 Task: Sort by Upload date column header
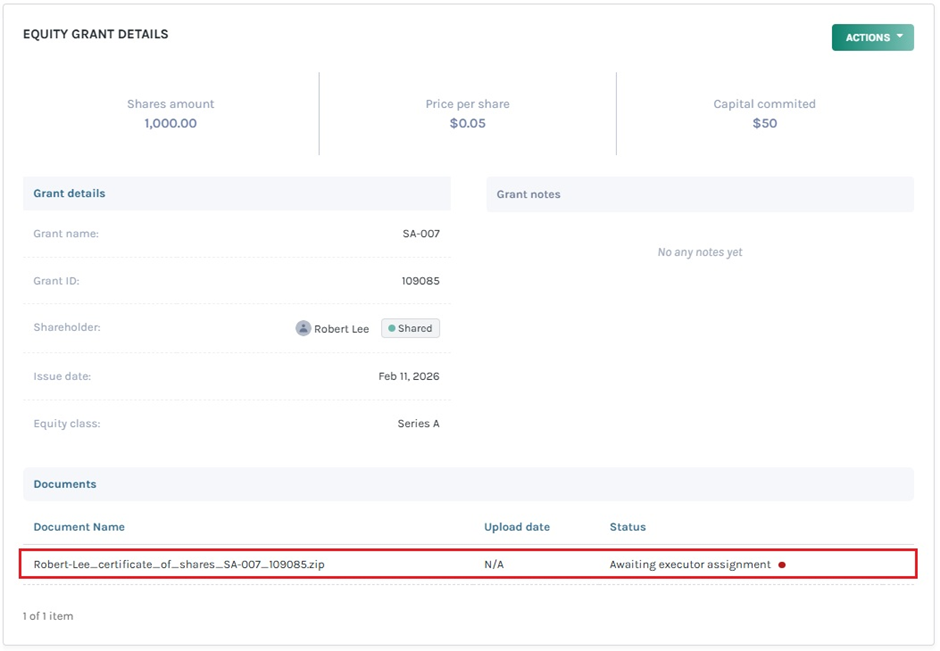[x=517, y=527]
